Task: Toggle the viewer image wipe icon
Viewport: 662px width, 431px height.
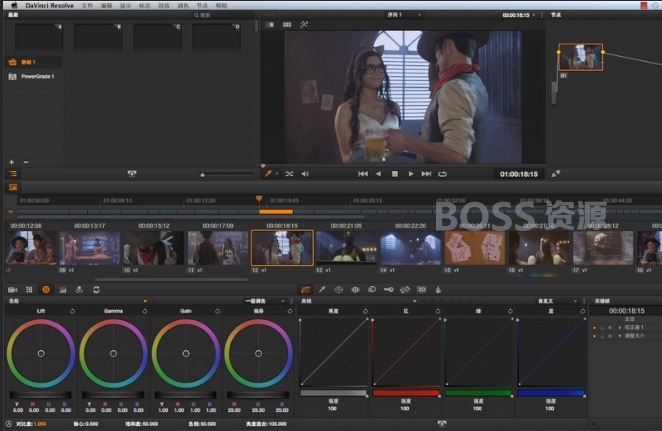Action: (269, 24)
